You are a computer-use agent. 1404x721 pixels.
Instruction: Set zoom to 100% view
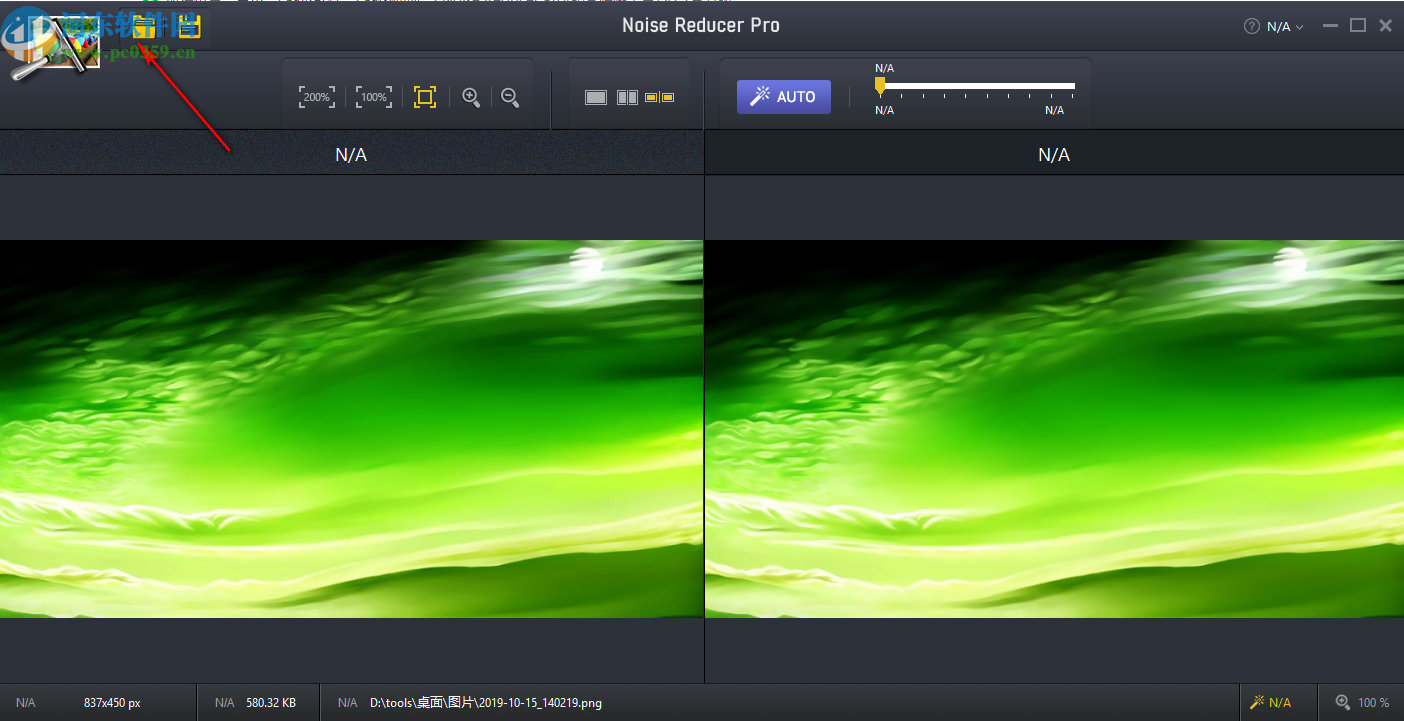point(374,97)
